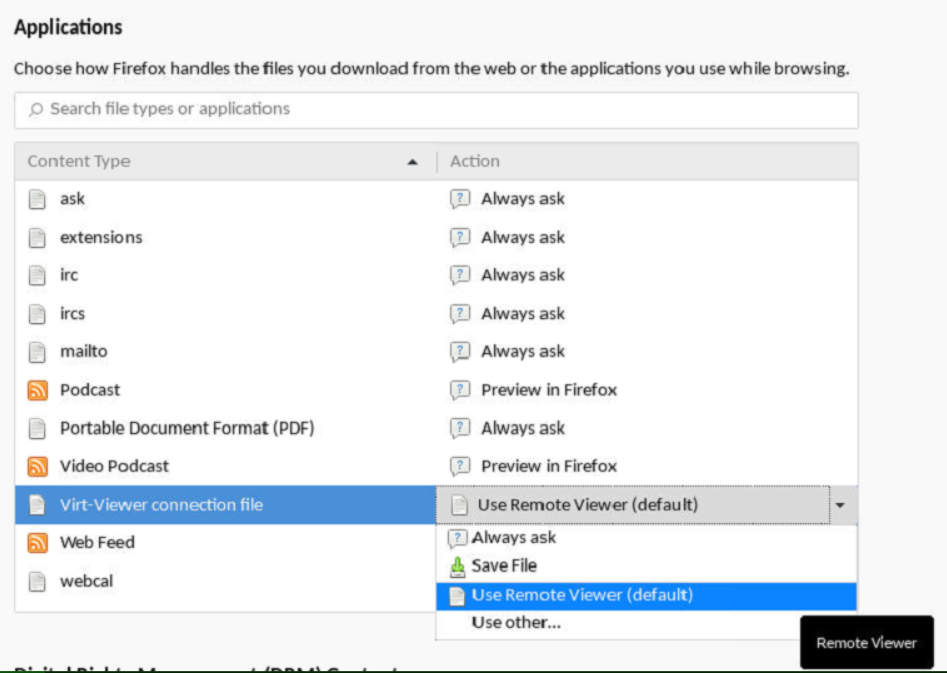Click the mailto file type icon
This screenshot has width=947, height=673.
[x=38, y=352]
